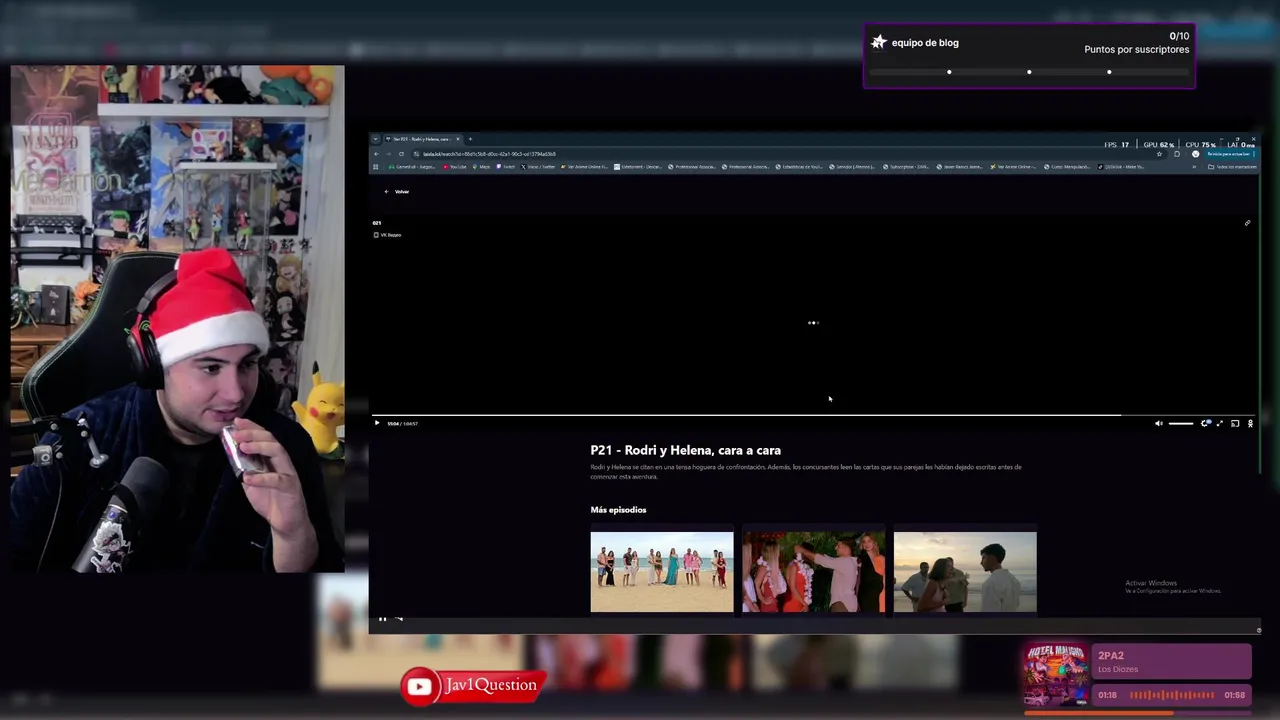This screenshot has height=720, width=1280.
Task: Click Reinicia para actualizar button
Action: pos(1229,154)
